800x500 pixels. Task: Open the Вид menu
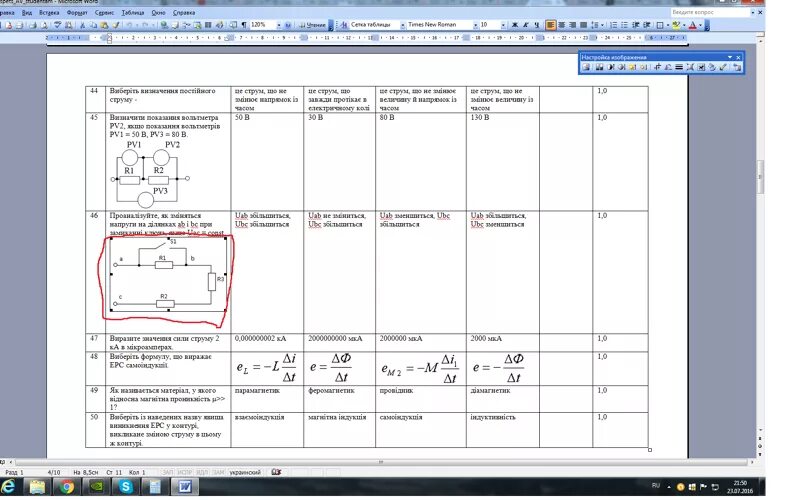tap(27, 12)
